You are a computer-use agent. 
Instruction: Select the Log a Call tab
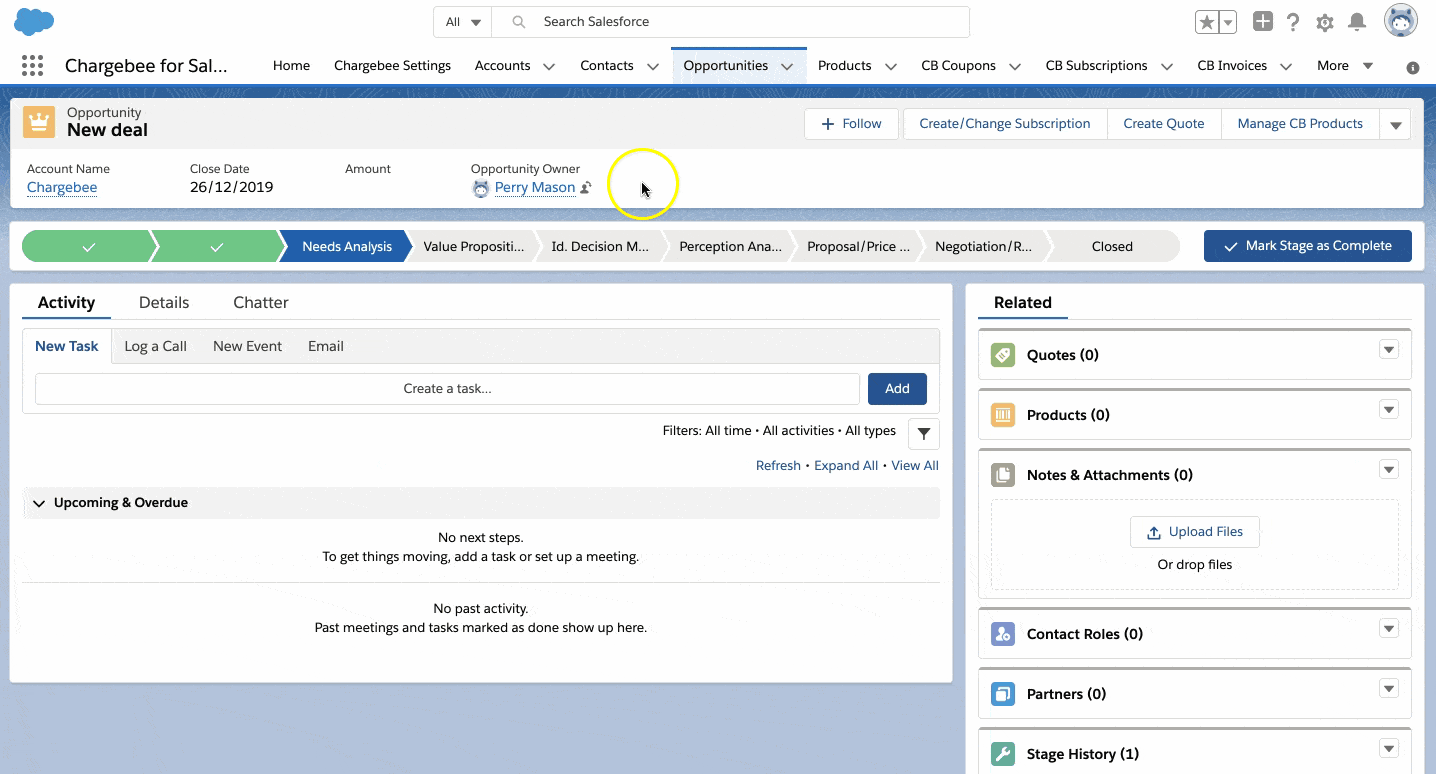coord(155,346)
